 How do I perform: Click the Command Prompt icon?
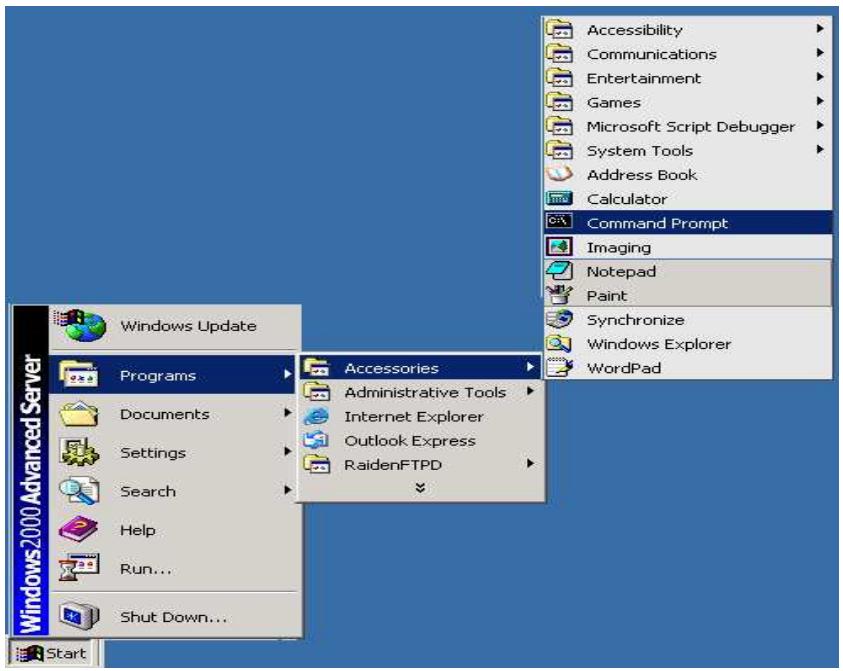tap(559, 222)
